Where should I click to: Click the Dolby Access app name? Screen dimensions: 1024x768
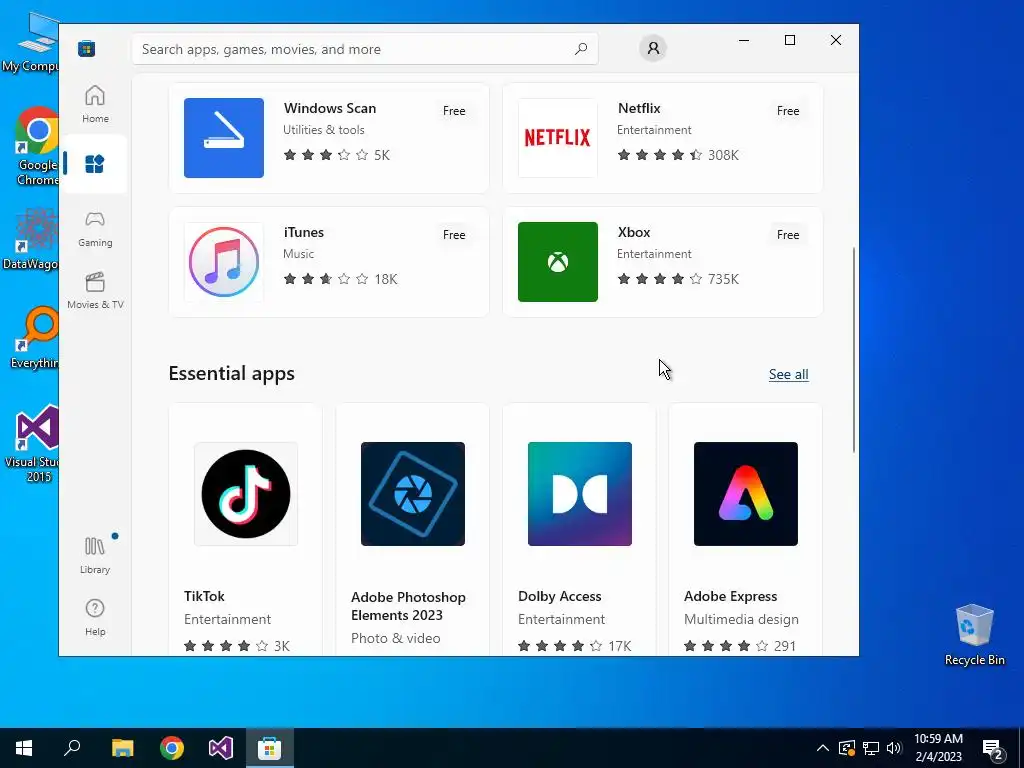point(560,596)
